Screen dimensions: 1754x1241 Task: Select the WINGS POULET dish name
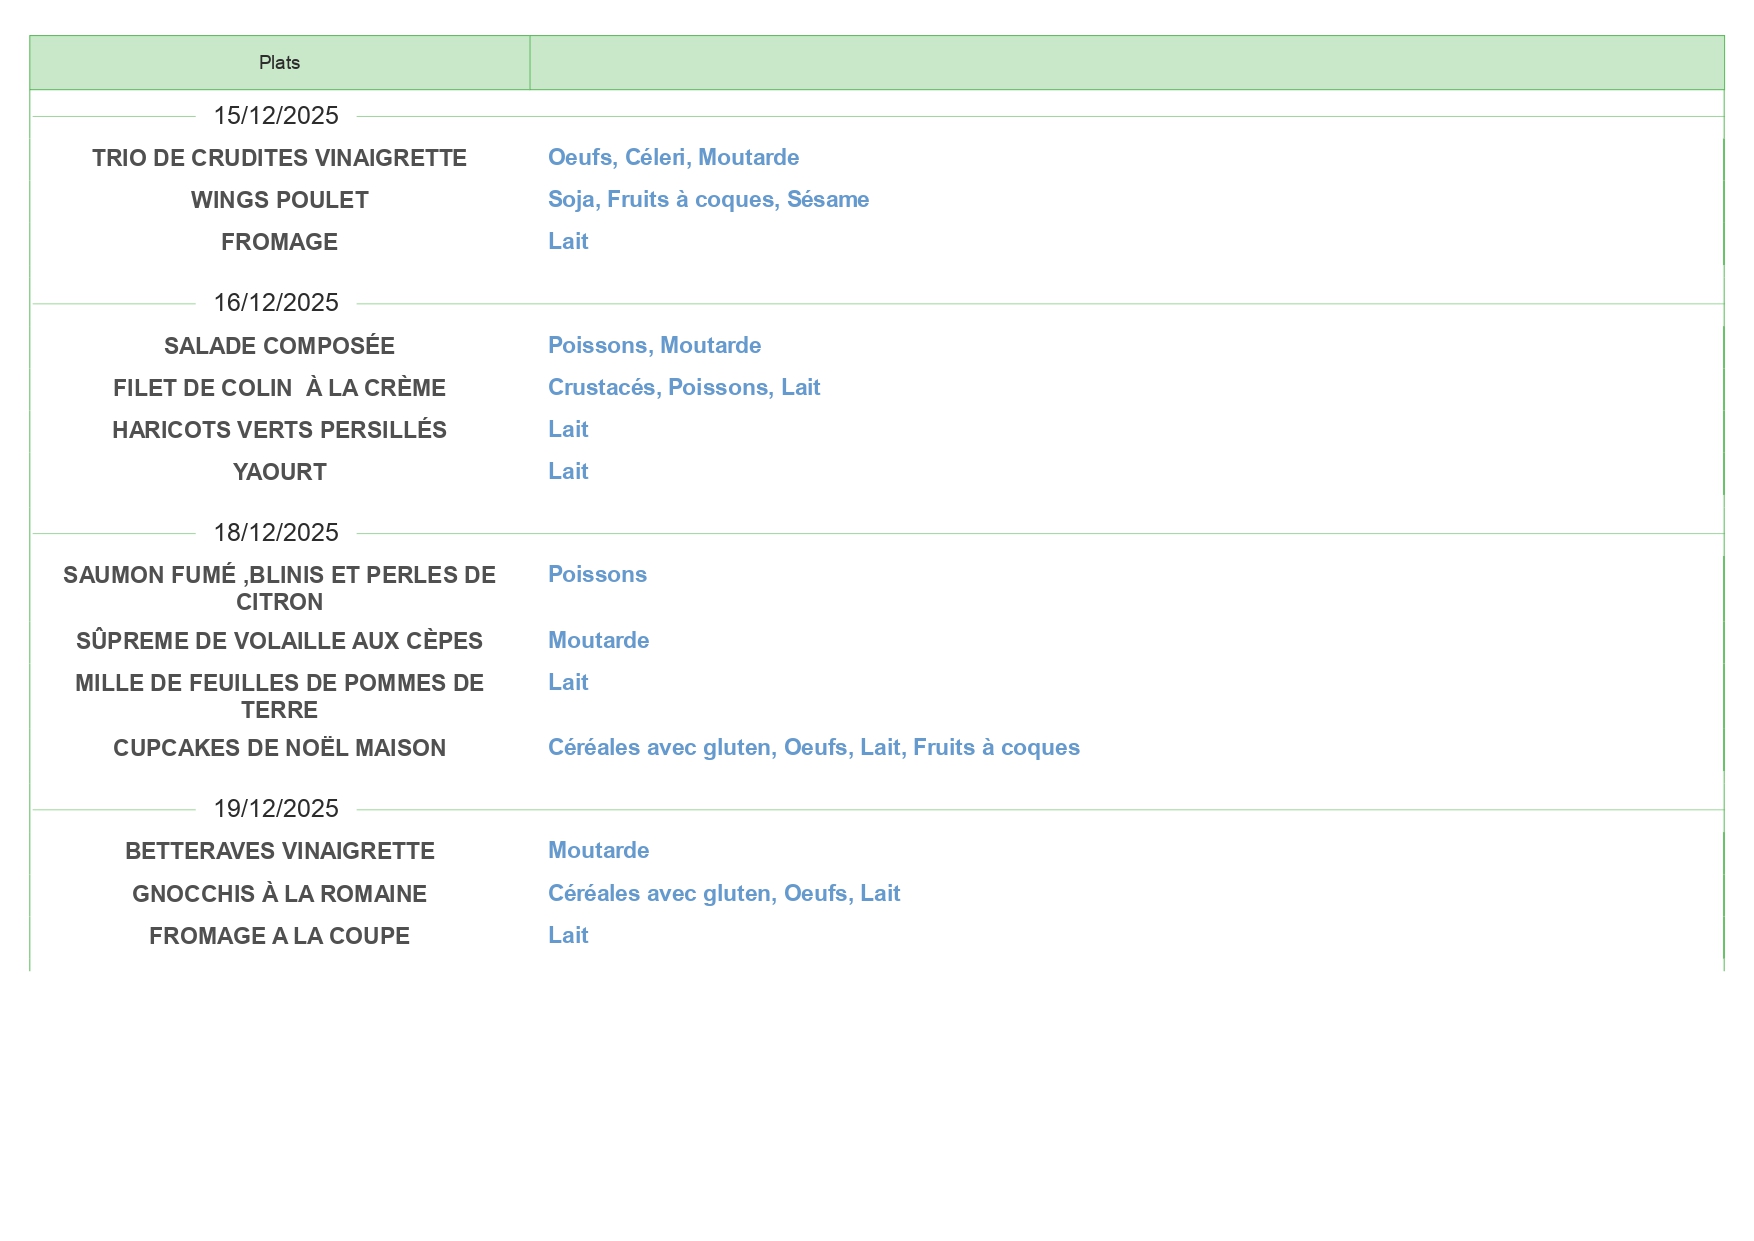point(279,200)
